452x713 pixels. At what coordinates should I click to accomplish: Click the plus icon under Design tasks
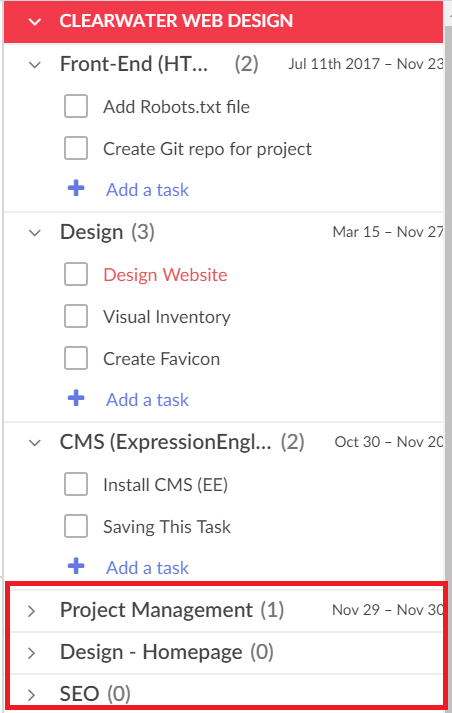coord(76,398)
